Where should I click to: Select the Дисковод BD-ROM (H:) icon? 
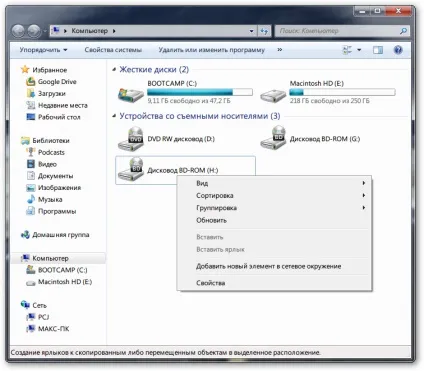131,169
